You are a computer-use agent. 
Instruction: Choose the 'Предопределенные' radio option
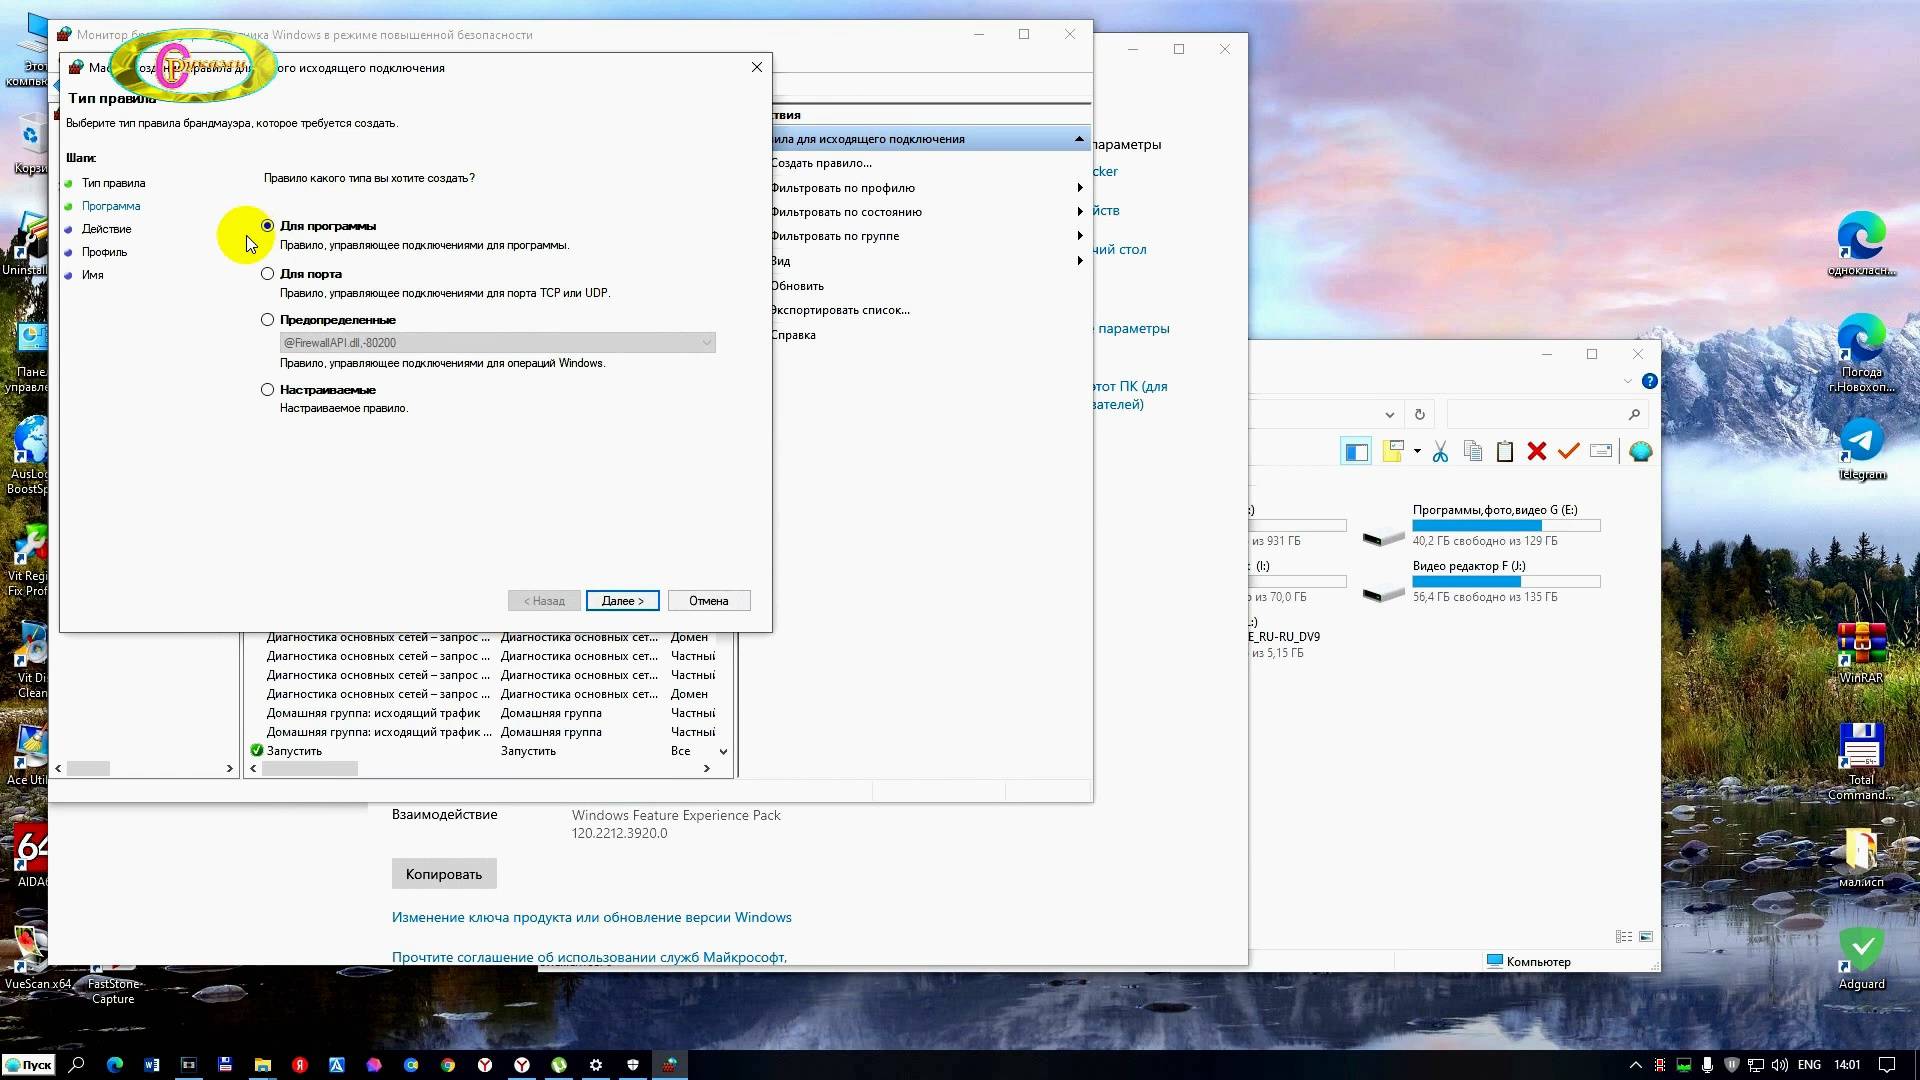point(267,320)
